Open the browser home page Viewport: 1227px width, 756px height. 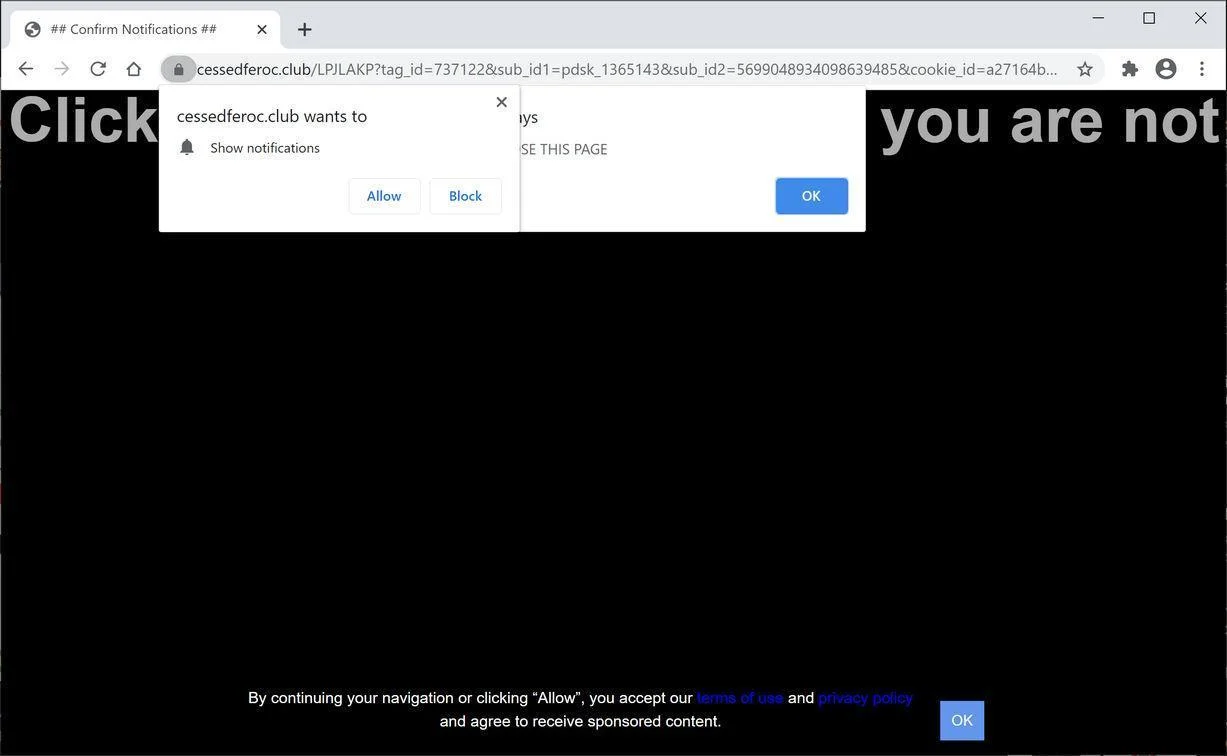pos(134,69)
